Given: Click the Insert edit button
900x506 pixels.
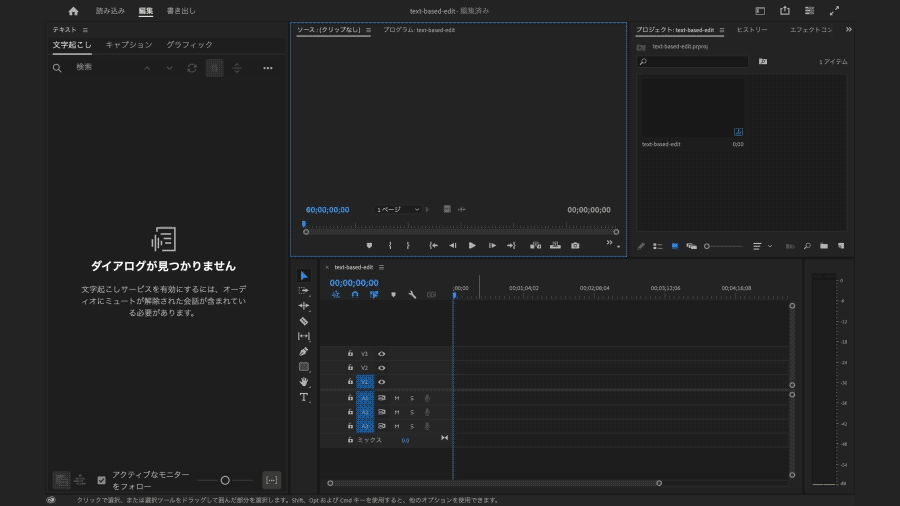Looking at the screenshot, I should 536,246.
